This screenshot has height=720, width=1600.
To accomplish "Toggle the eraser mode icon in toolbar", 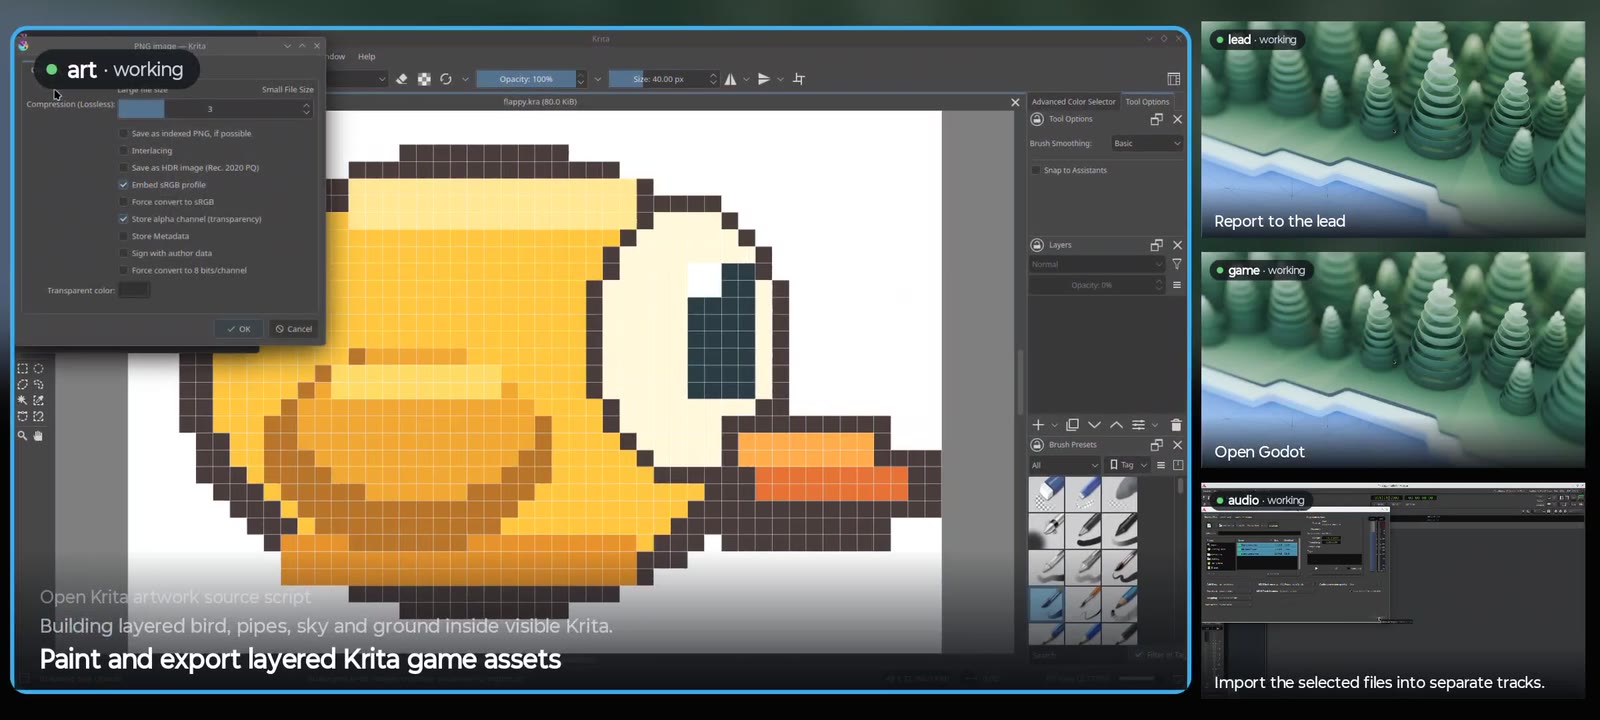I will coord(402,79).
